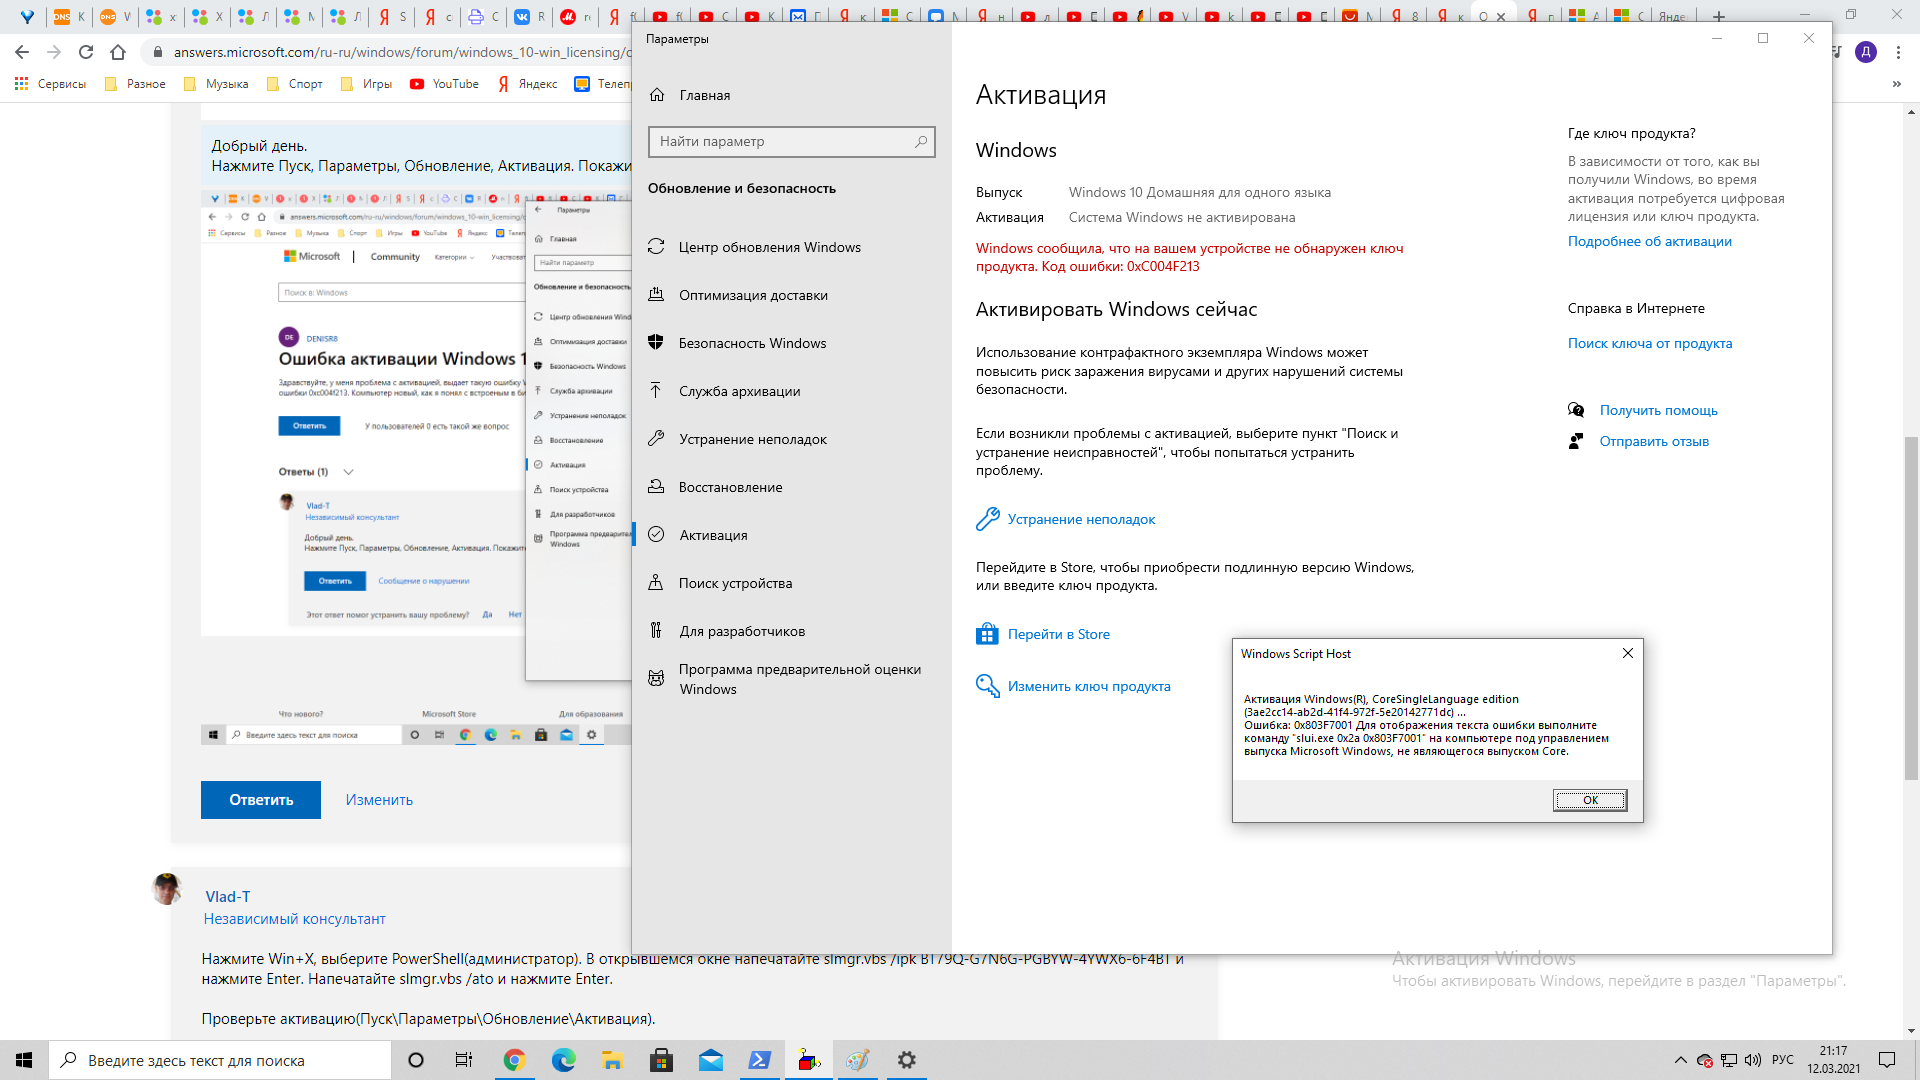Click Отправить отзыв link
Viewport: 1920px width, 1080px height.
(1654, 441)
